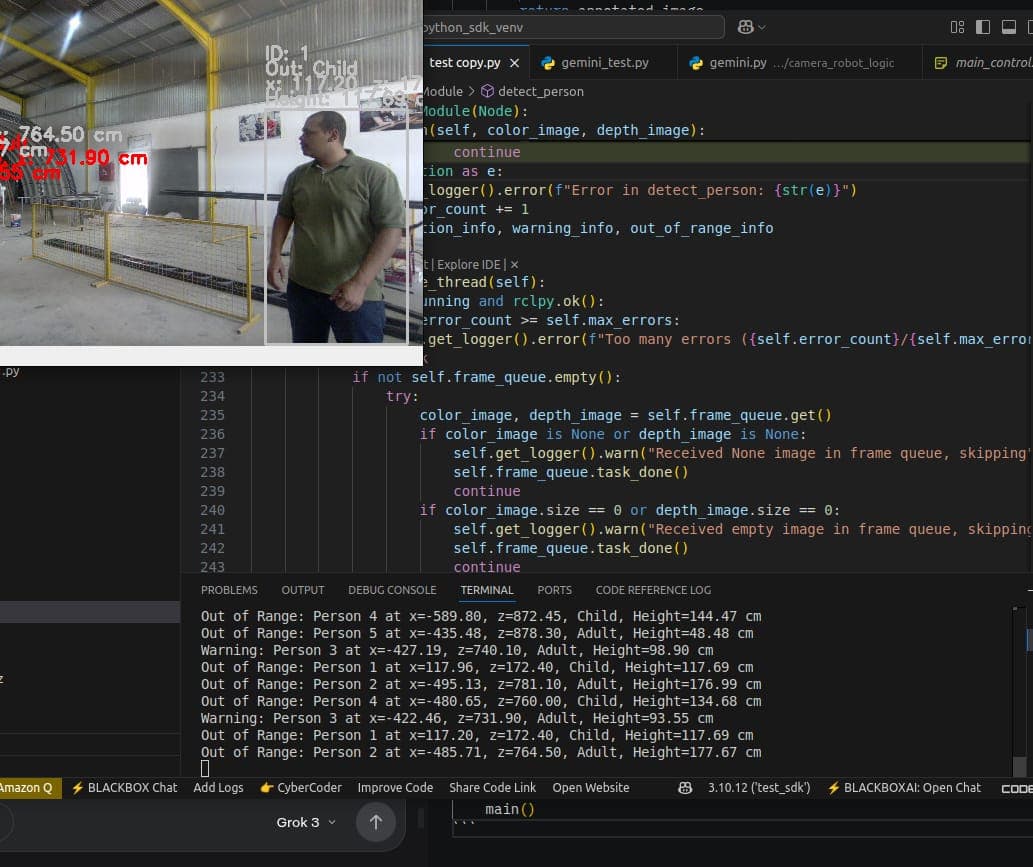Click the send arrow button next to Grok 3
This screenshot has height=867, width=1033.
[x=376, y=822]
